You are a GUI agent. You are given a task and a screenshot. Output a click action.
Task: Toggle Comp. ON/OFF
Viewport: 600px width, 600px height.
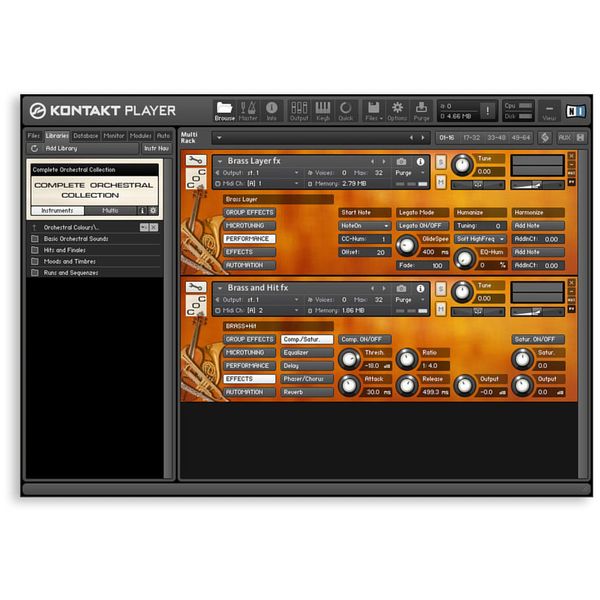pyautogui.click(x=365, y=339)
